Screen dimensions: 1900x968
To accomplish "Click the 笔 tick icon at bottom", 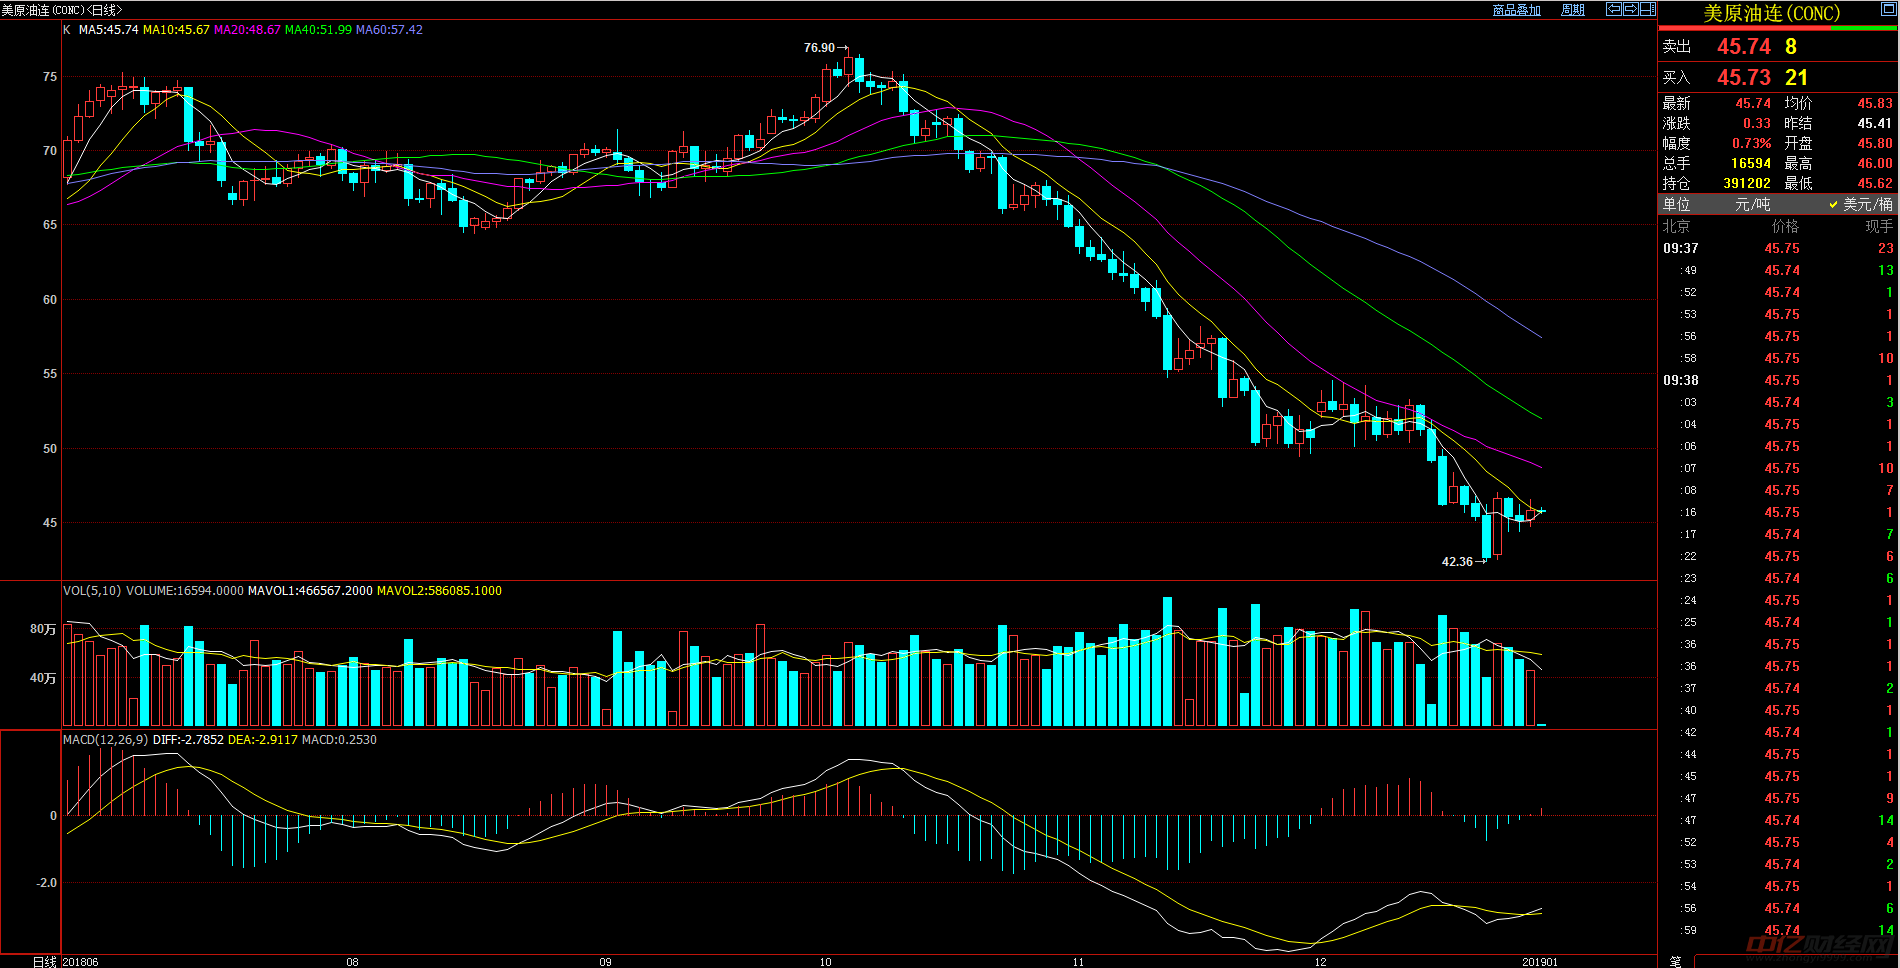I will coord(1675,961).
